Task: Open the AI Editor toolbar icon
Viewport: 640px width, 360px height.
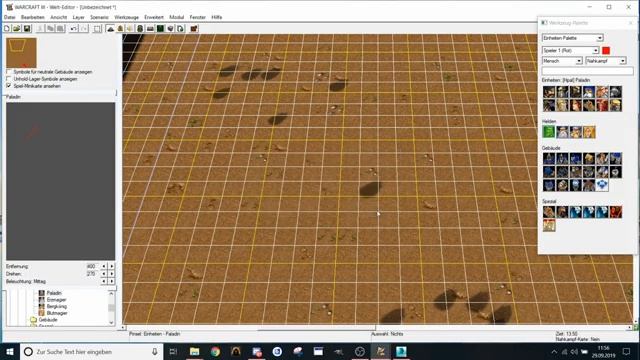Action: pos(160,29)
